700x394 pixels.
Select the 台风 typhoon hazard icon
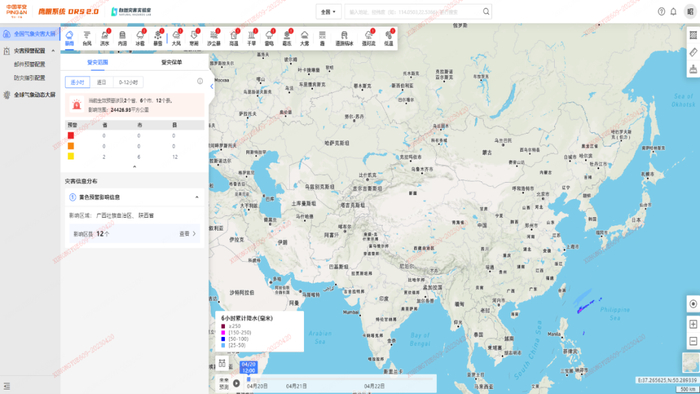(x=87, y=38)
